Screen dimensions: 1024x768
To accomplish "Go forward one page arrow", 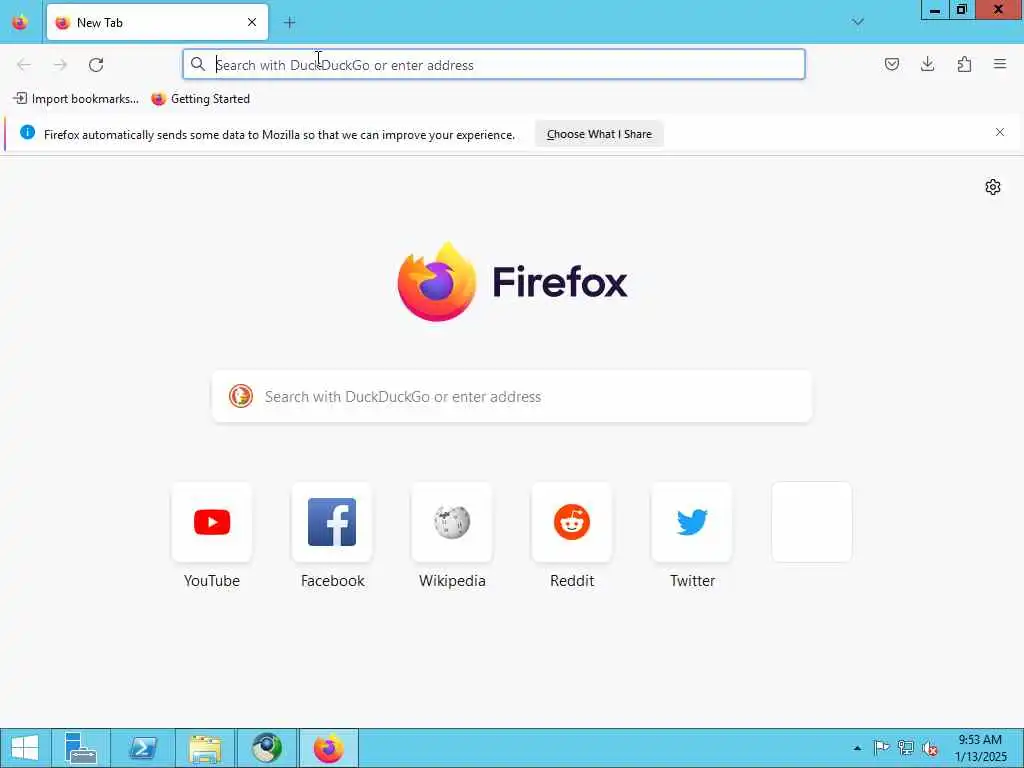I will [60, 64].
